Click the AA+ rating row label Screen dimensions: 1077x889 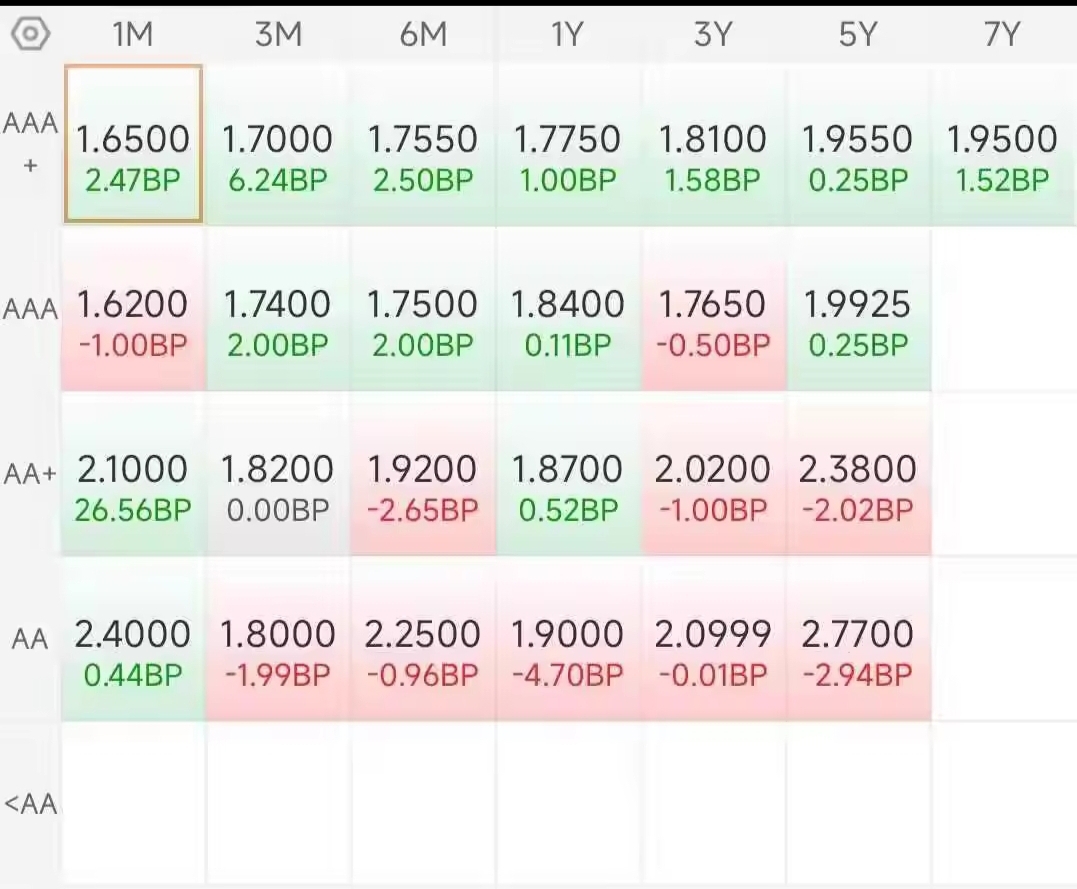(x=30, y=475)
